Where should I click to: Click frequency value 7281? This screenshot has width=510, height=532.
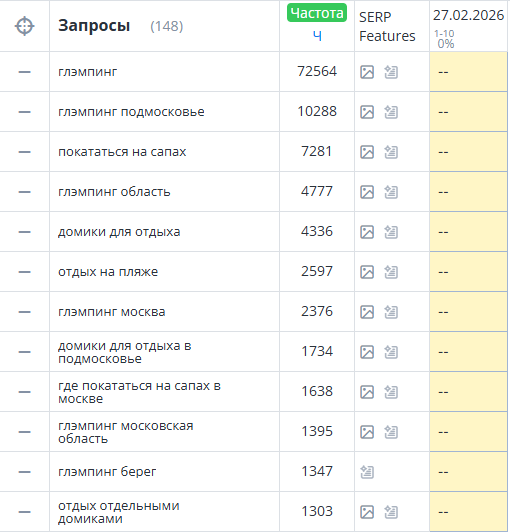[317, 152]
